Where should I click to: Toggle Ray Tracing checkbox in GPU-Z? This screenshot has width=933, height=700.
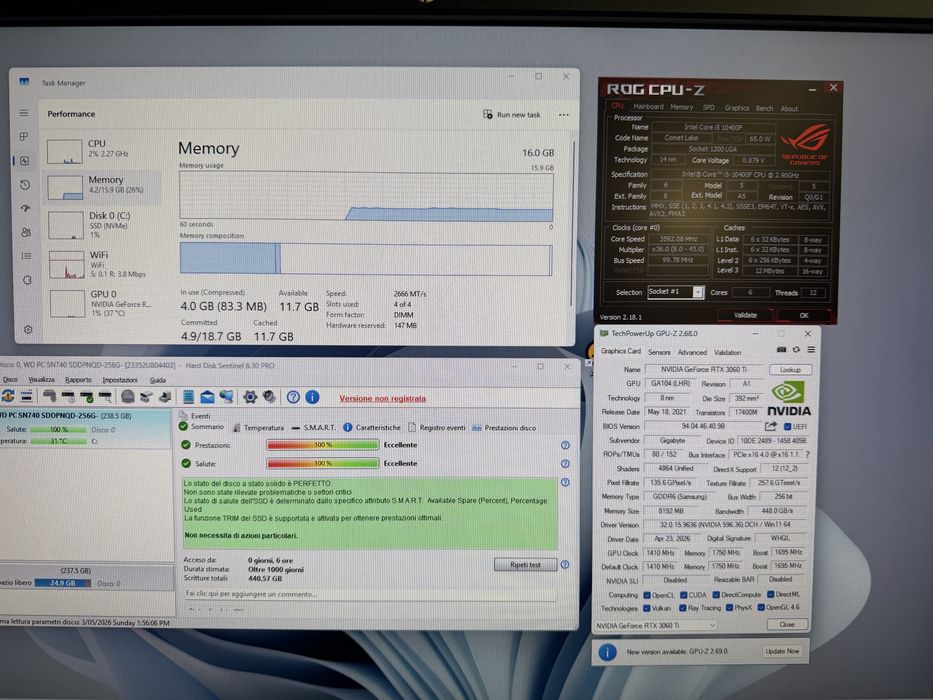point(682,608)
